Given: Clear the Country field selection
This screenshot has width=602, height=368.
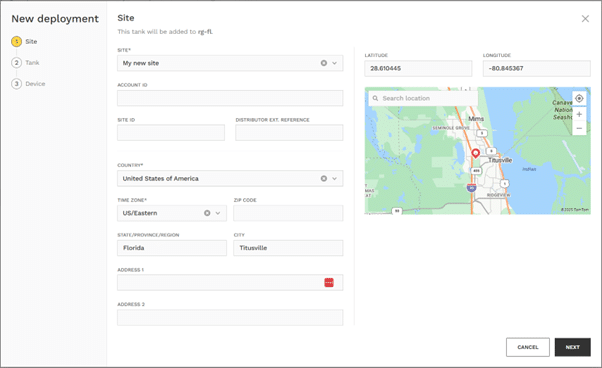Looking at the screenshot, I should 324,178.
